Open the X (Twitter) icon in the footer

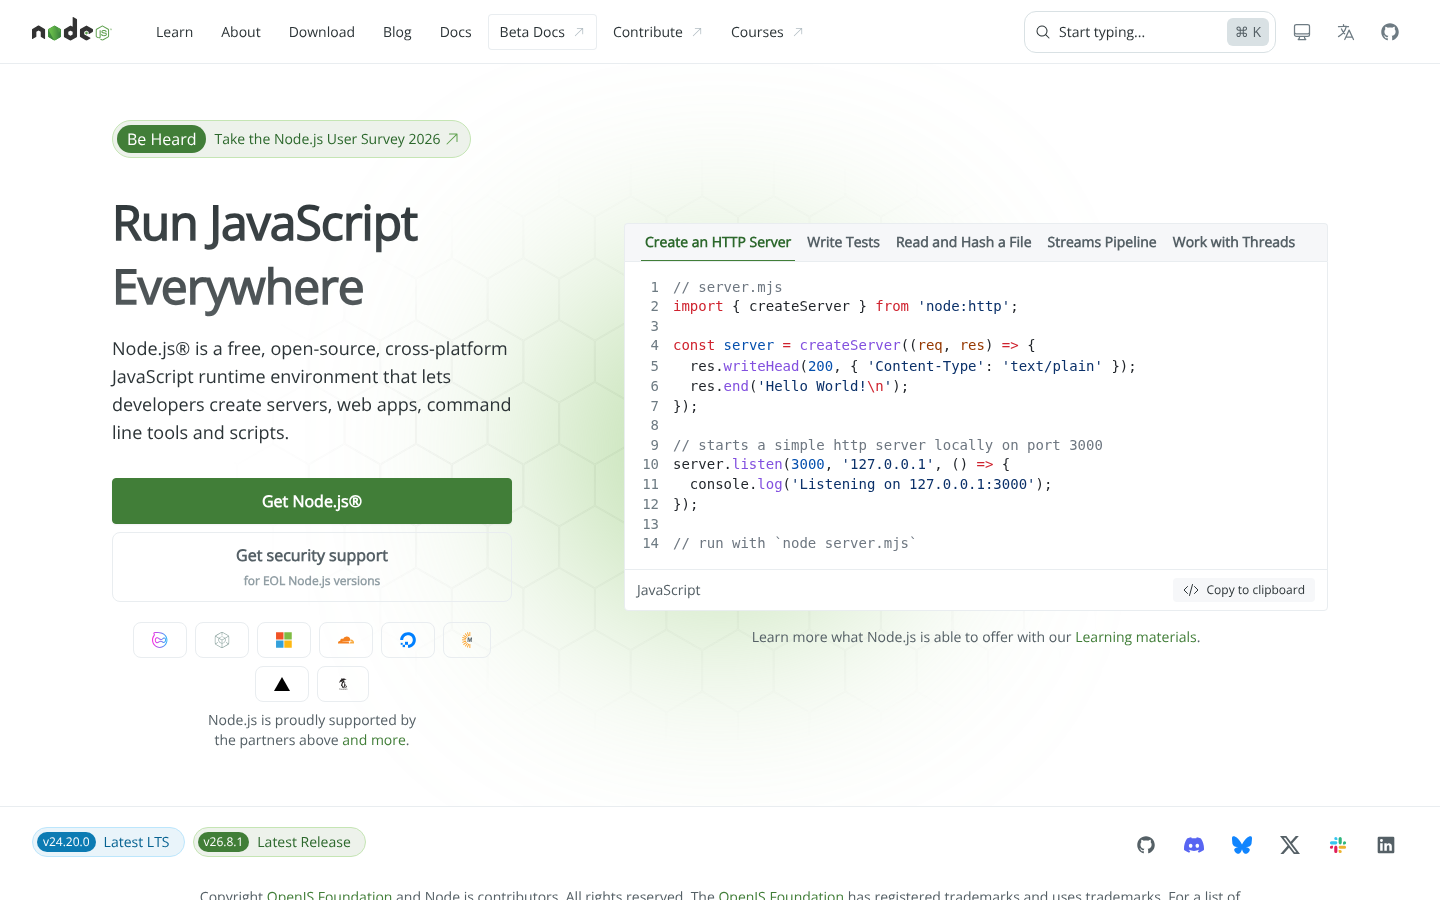tap(1290, 845)
